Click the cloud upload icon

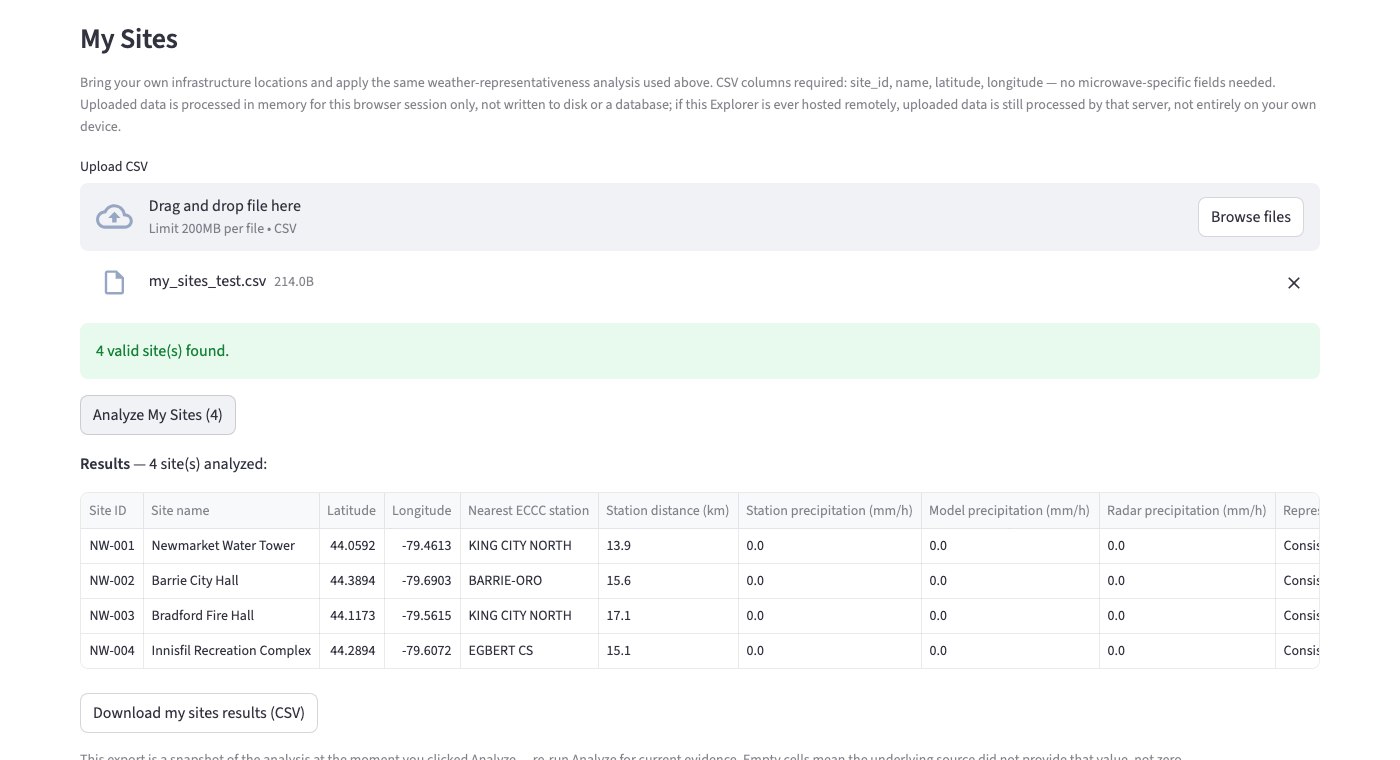(114, 217)
